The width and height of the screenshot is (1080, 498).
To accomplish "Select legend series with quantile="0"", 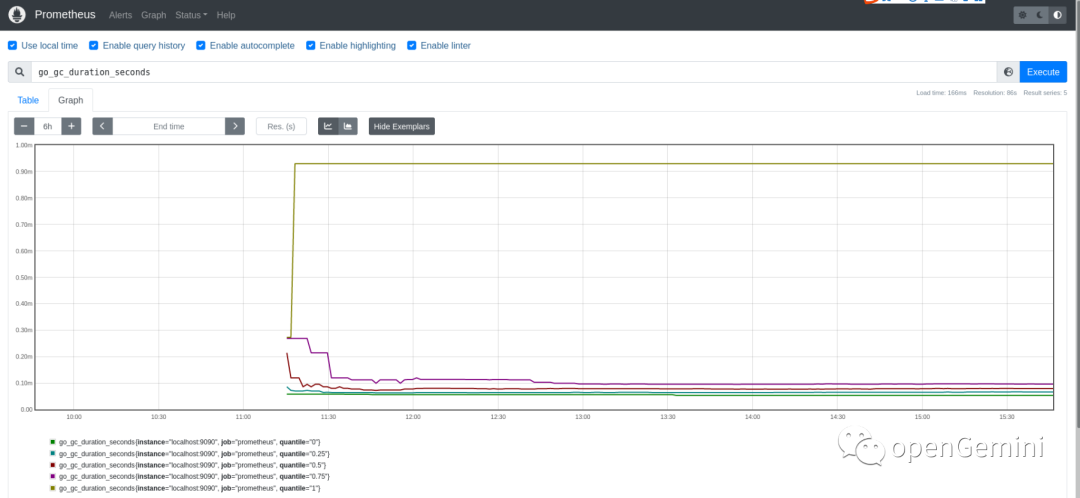I will click(189, 442).
